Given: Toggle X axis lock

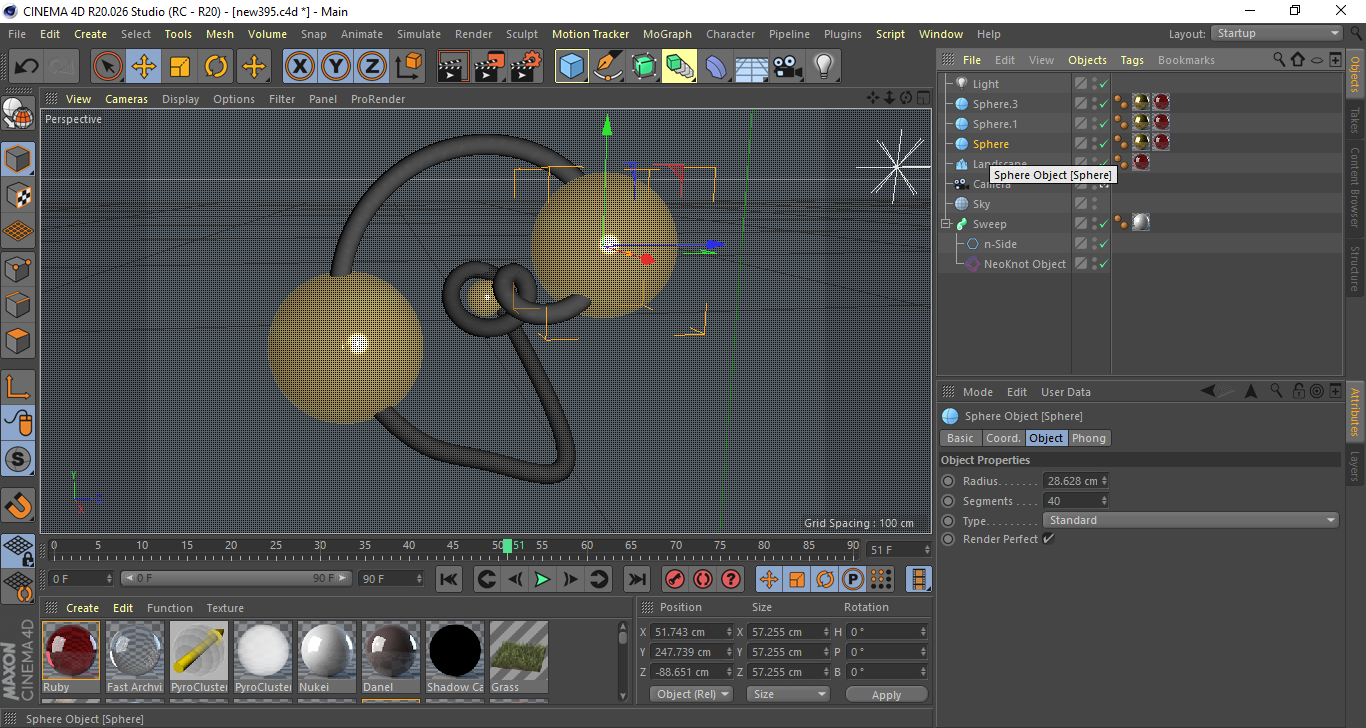Looking at the screenshot, I should tap(299, 67).
